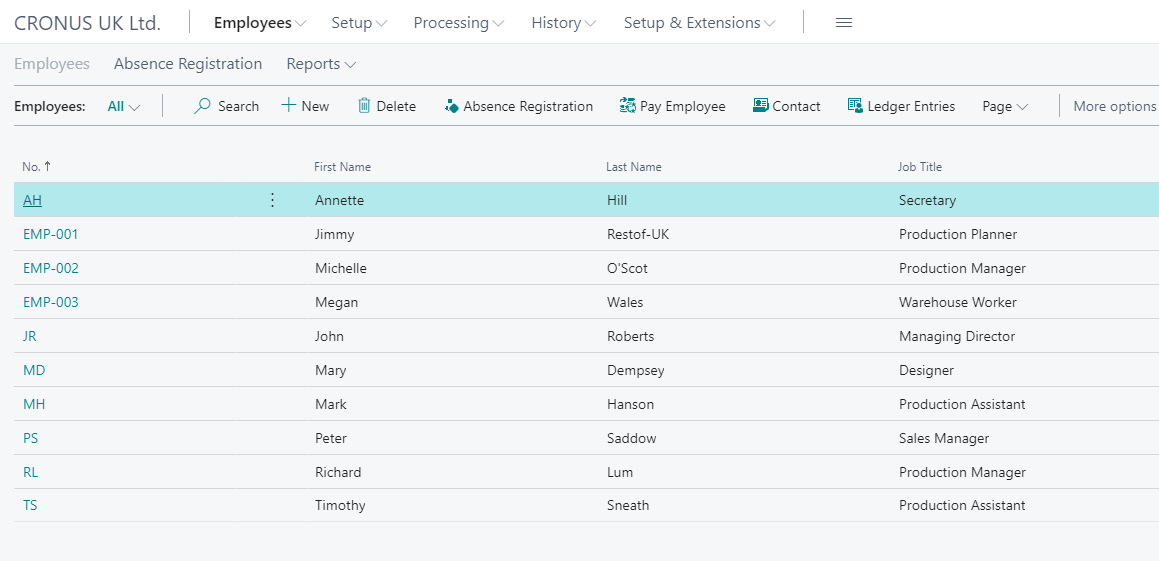Expand the Setup & Extensions menu

[x=699, y=23]
